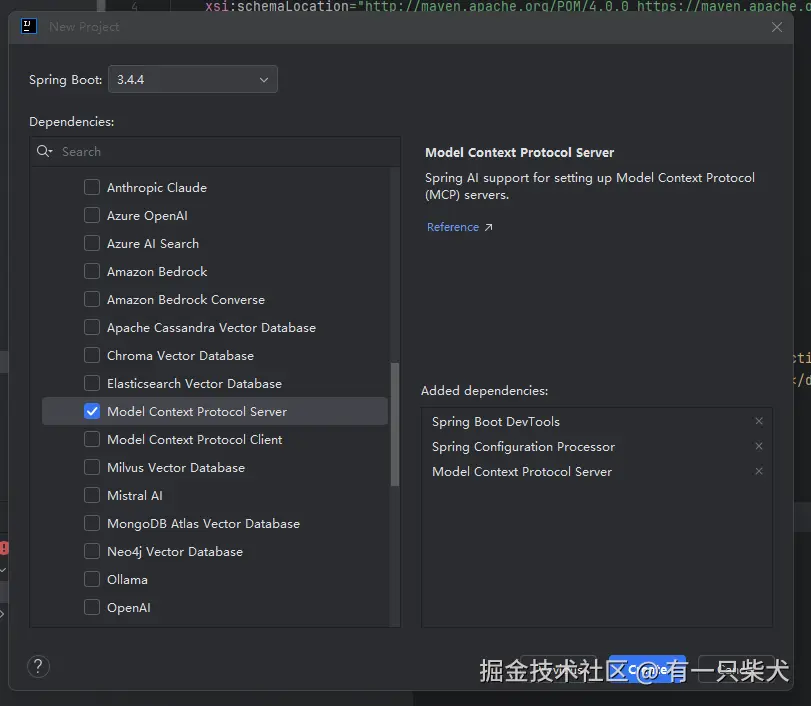Open the Spring Boot version dropdown

pos(193,79)
